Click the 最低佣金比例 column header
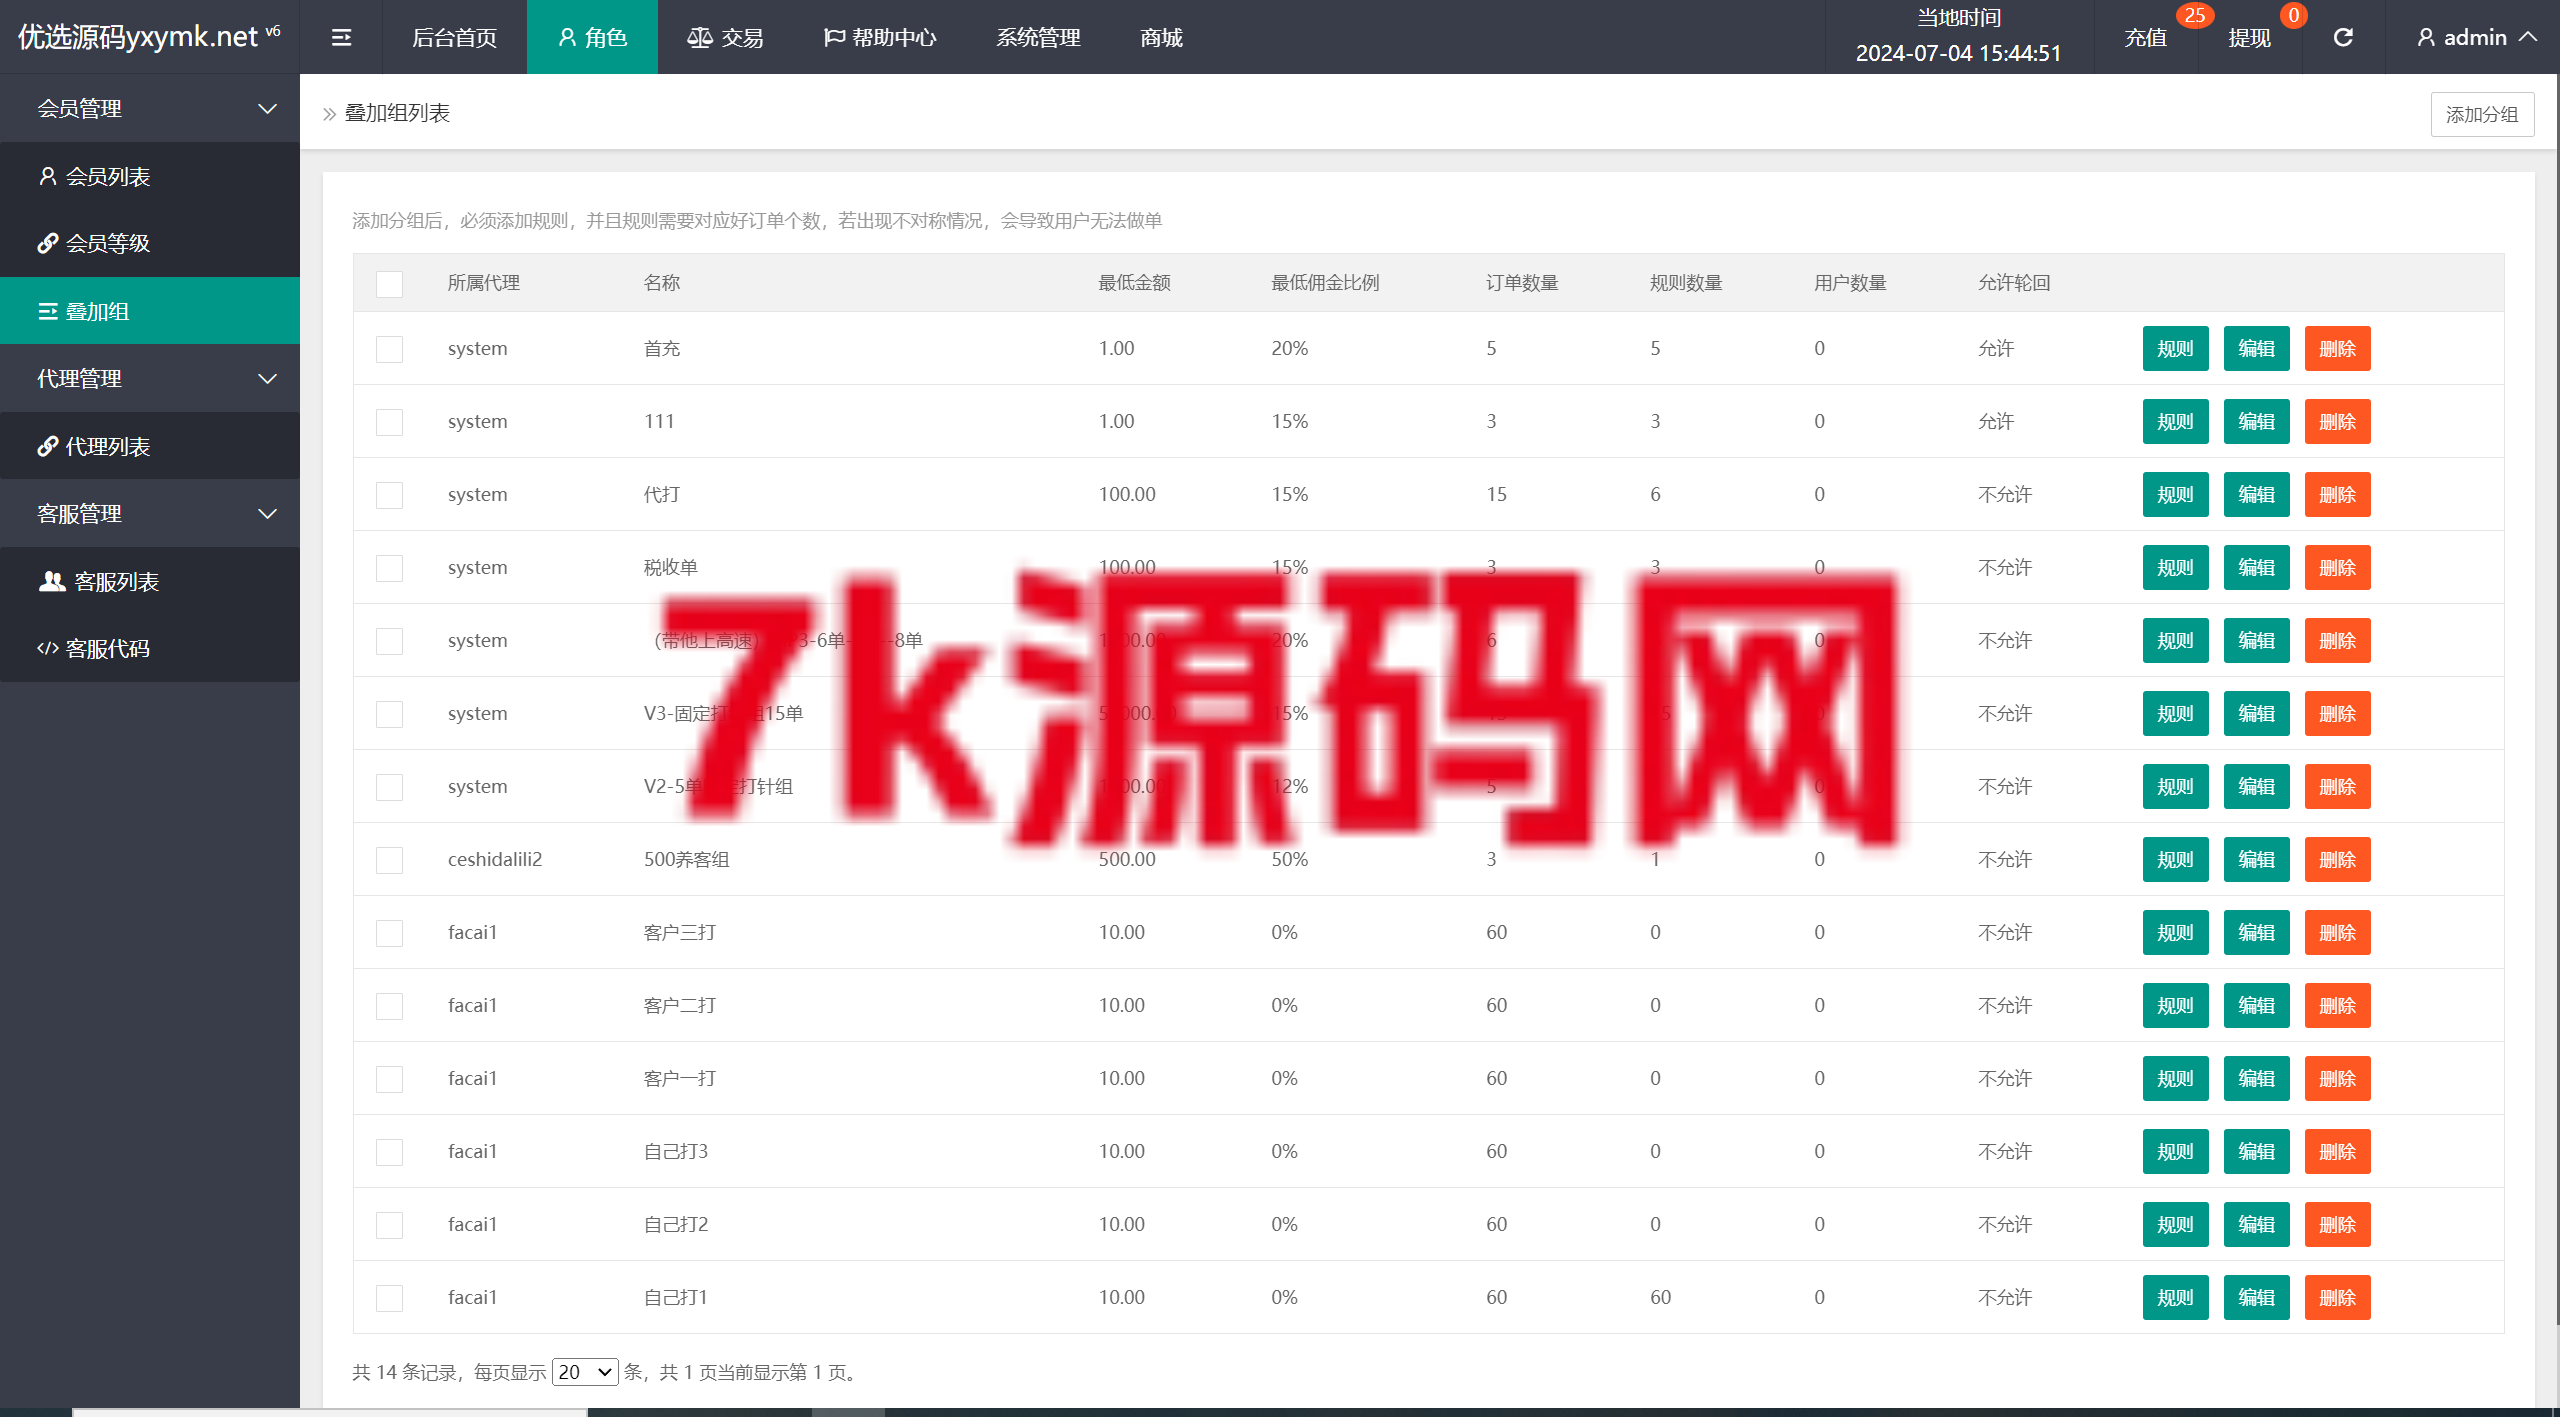The height and width of the screenshot is (1417, 2560). (1325, 283)
